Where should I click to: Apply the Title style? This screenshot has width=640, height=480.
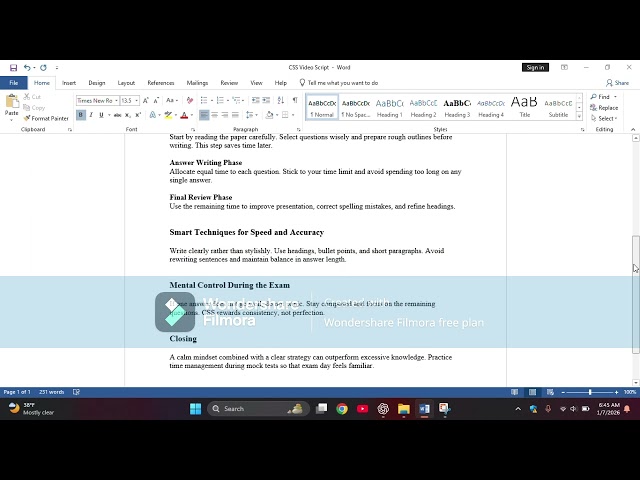coord(524,108)
